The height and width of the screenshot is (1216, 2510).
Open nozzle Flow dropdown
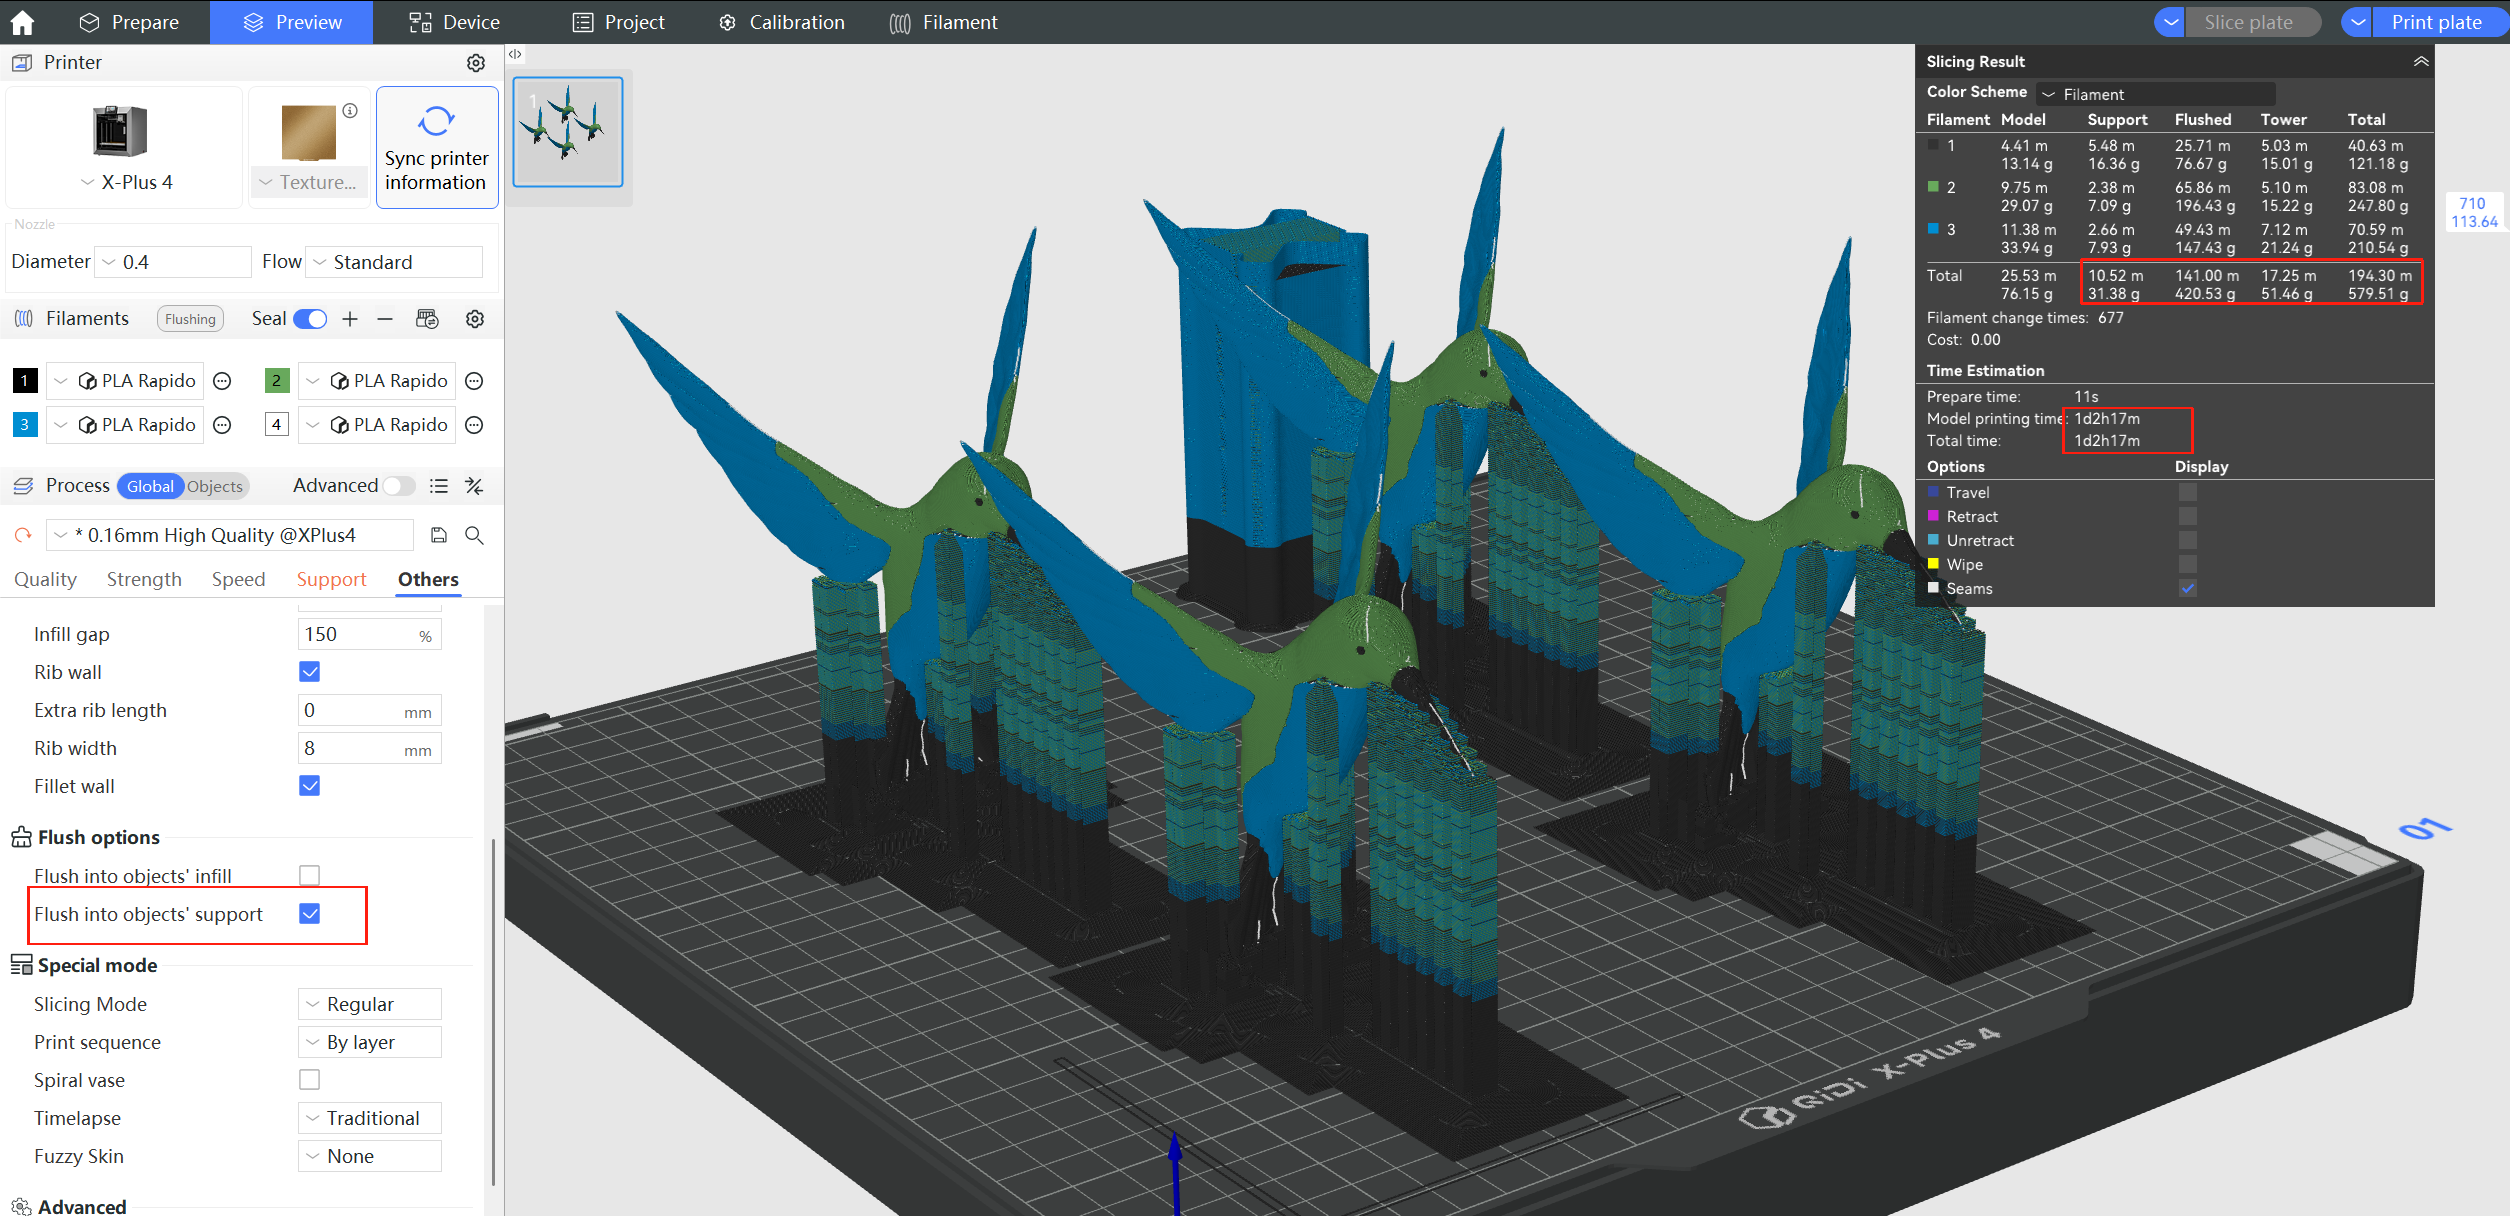(395, 262)
